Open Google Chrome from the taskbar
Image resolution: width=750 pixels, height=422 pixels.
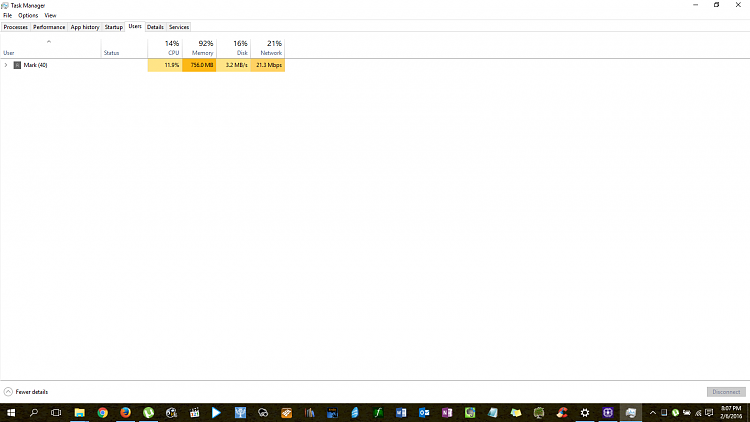(102, 412)
